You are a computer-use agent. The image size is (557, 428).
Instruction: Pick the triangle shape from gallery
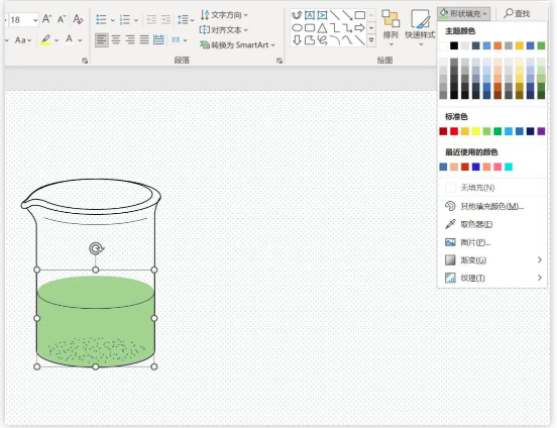click(x=322, y=27)
